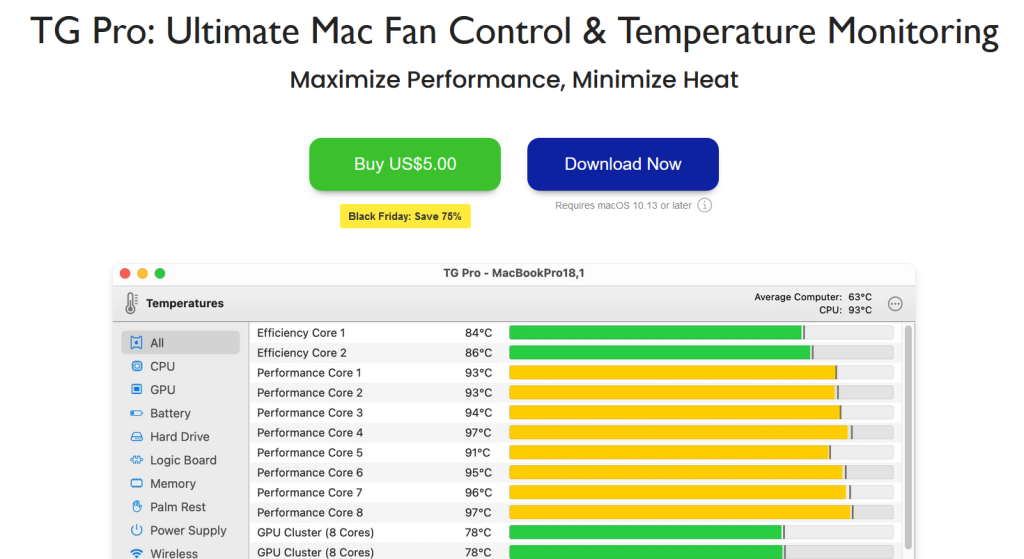Viewport: 1024px width, 559px height.
Task: Open the ellipsis options menu button
Action: [895, 303]
